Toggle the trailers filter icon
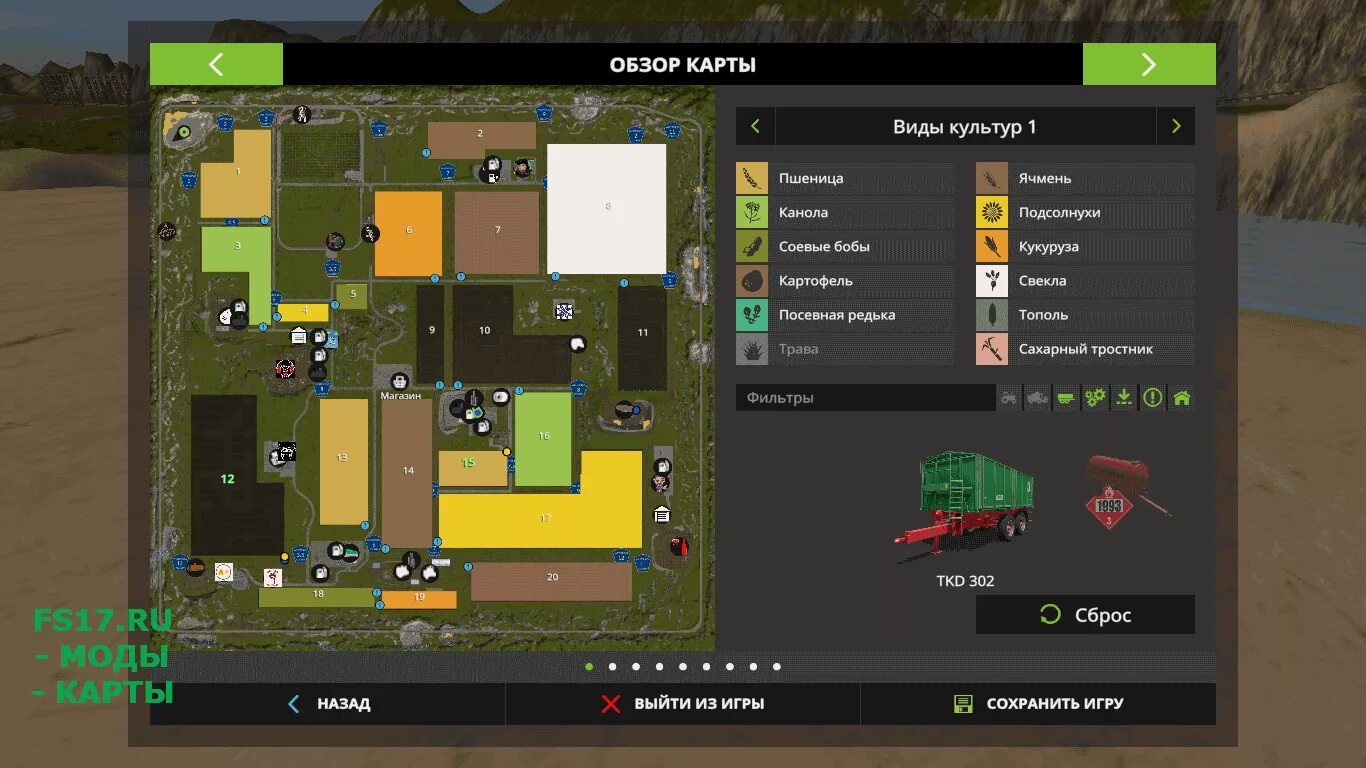The width and height of the screenshot is (1366, 768). (1067, 398)
